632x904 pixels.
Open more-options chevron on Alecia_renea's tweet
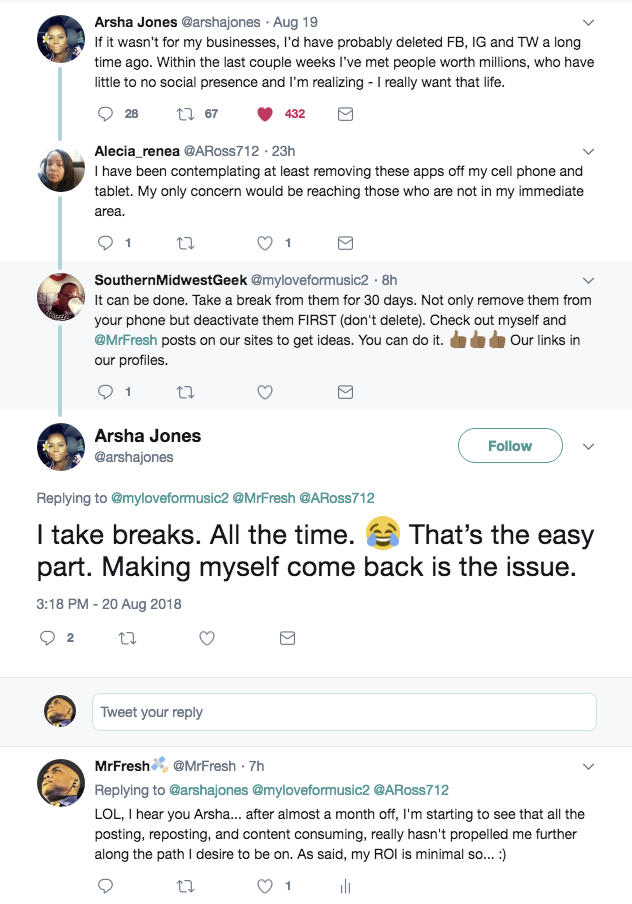[589, 151]
